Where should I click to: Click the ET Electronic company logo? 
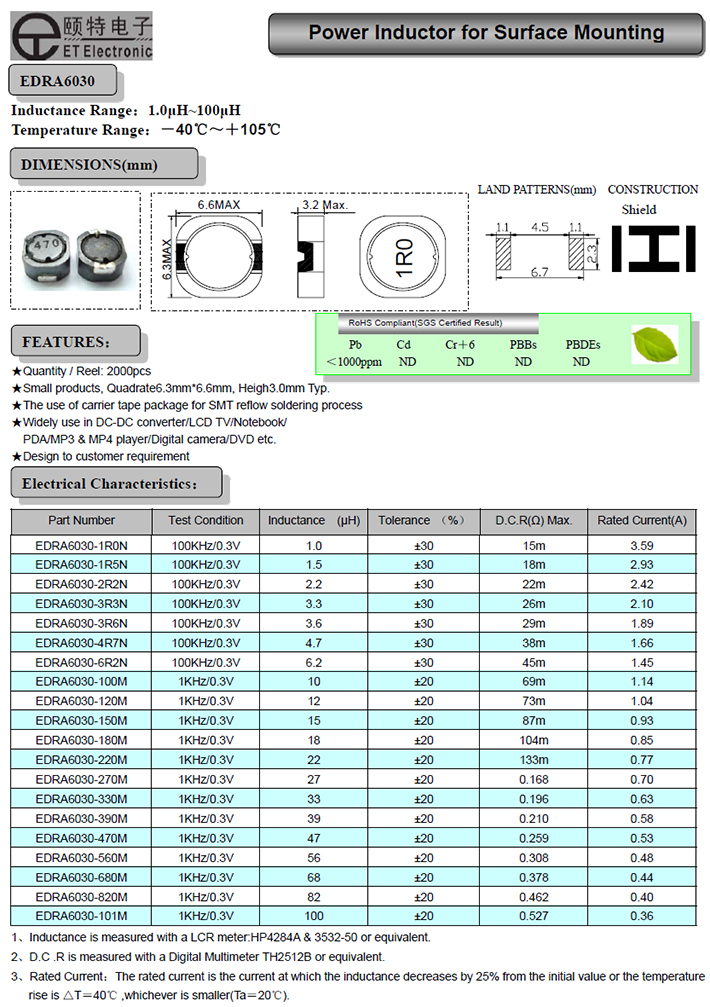[81, 36]
